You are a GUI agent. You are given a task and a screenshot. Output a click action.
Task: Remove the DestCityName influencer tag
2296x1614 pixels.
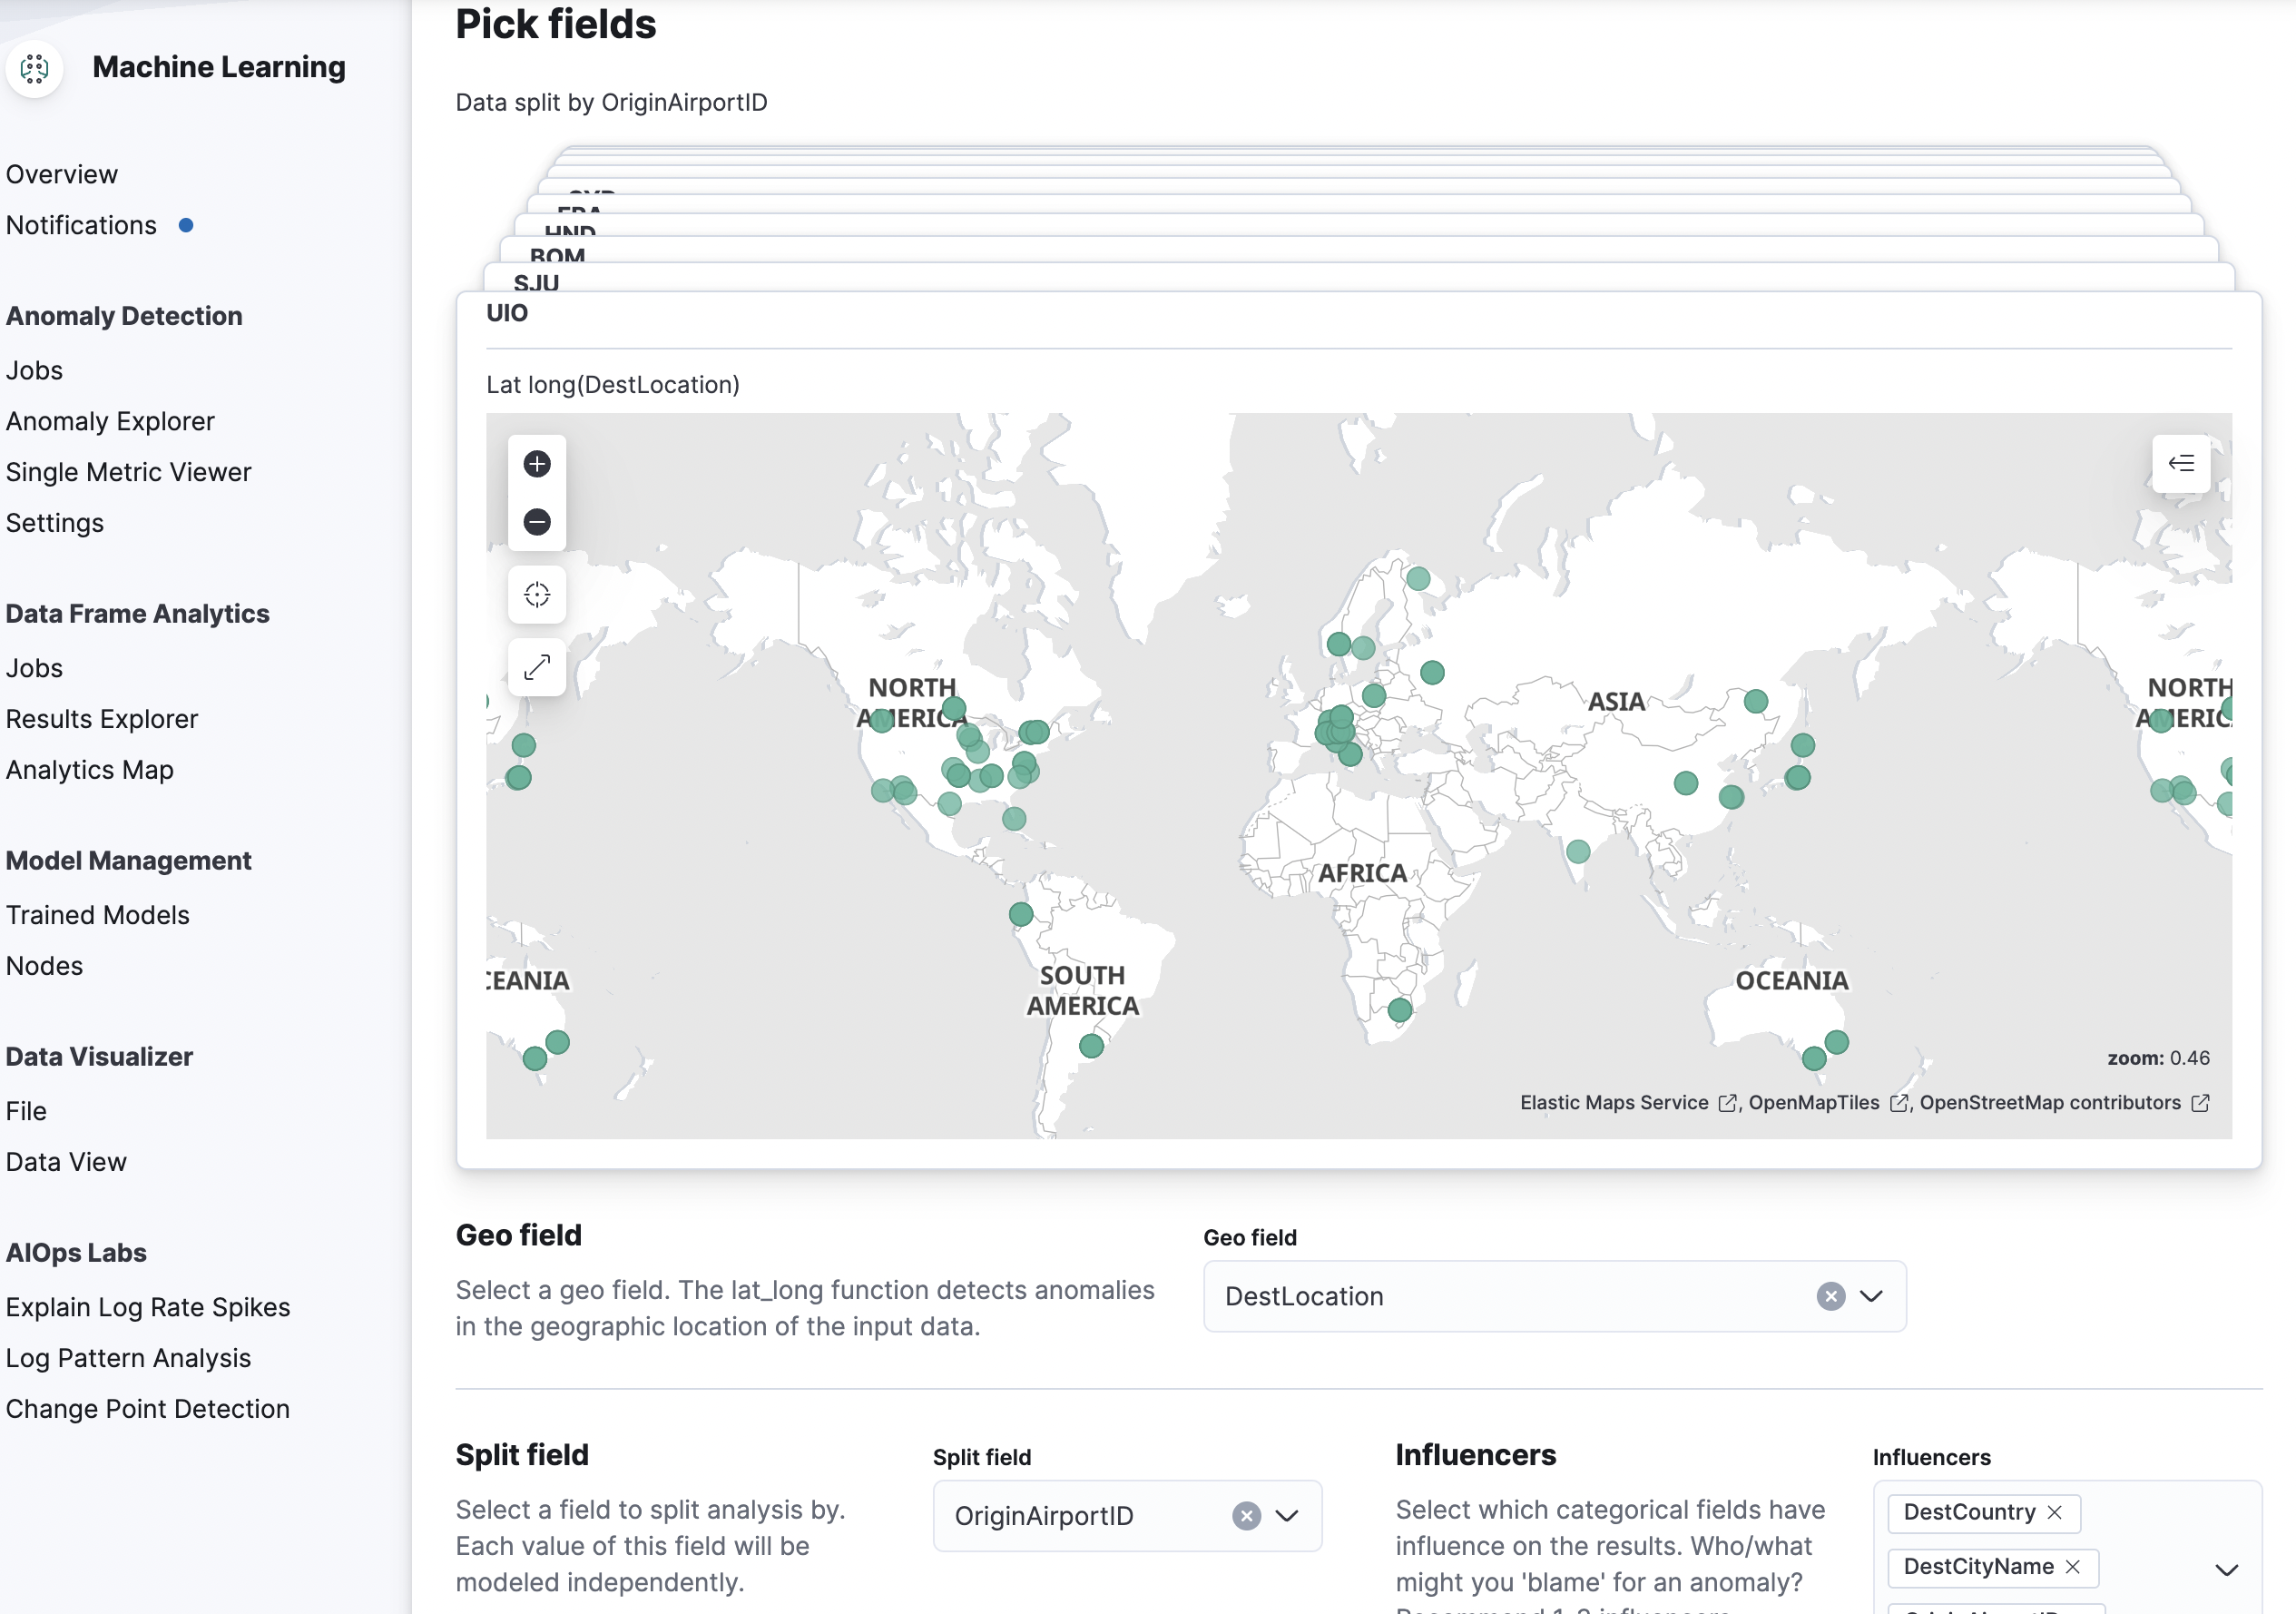point(2073,1567)
